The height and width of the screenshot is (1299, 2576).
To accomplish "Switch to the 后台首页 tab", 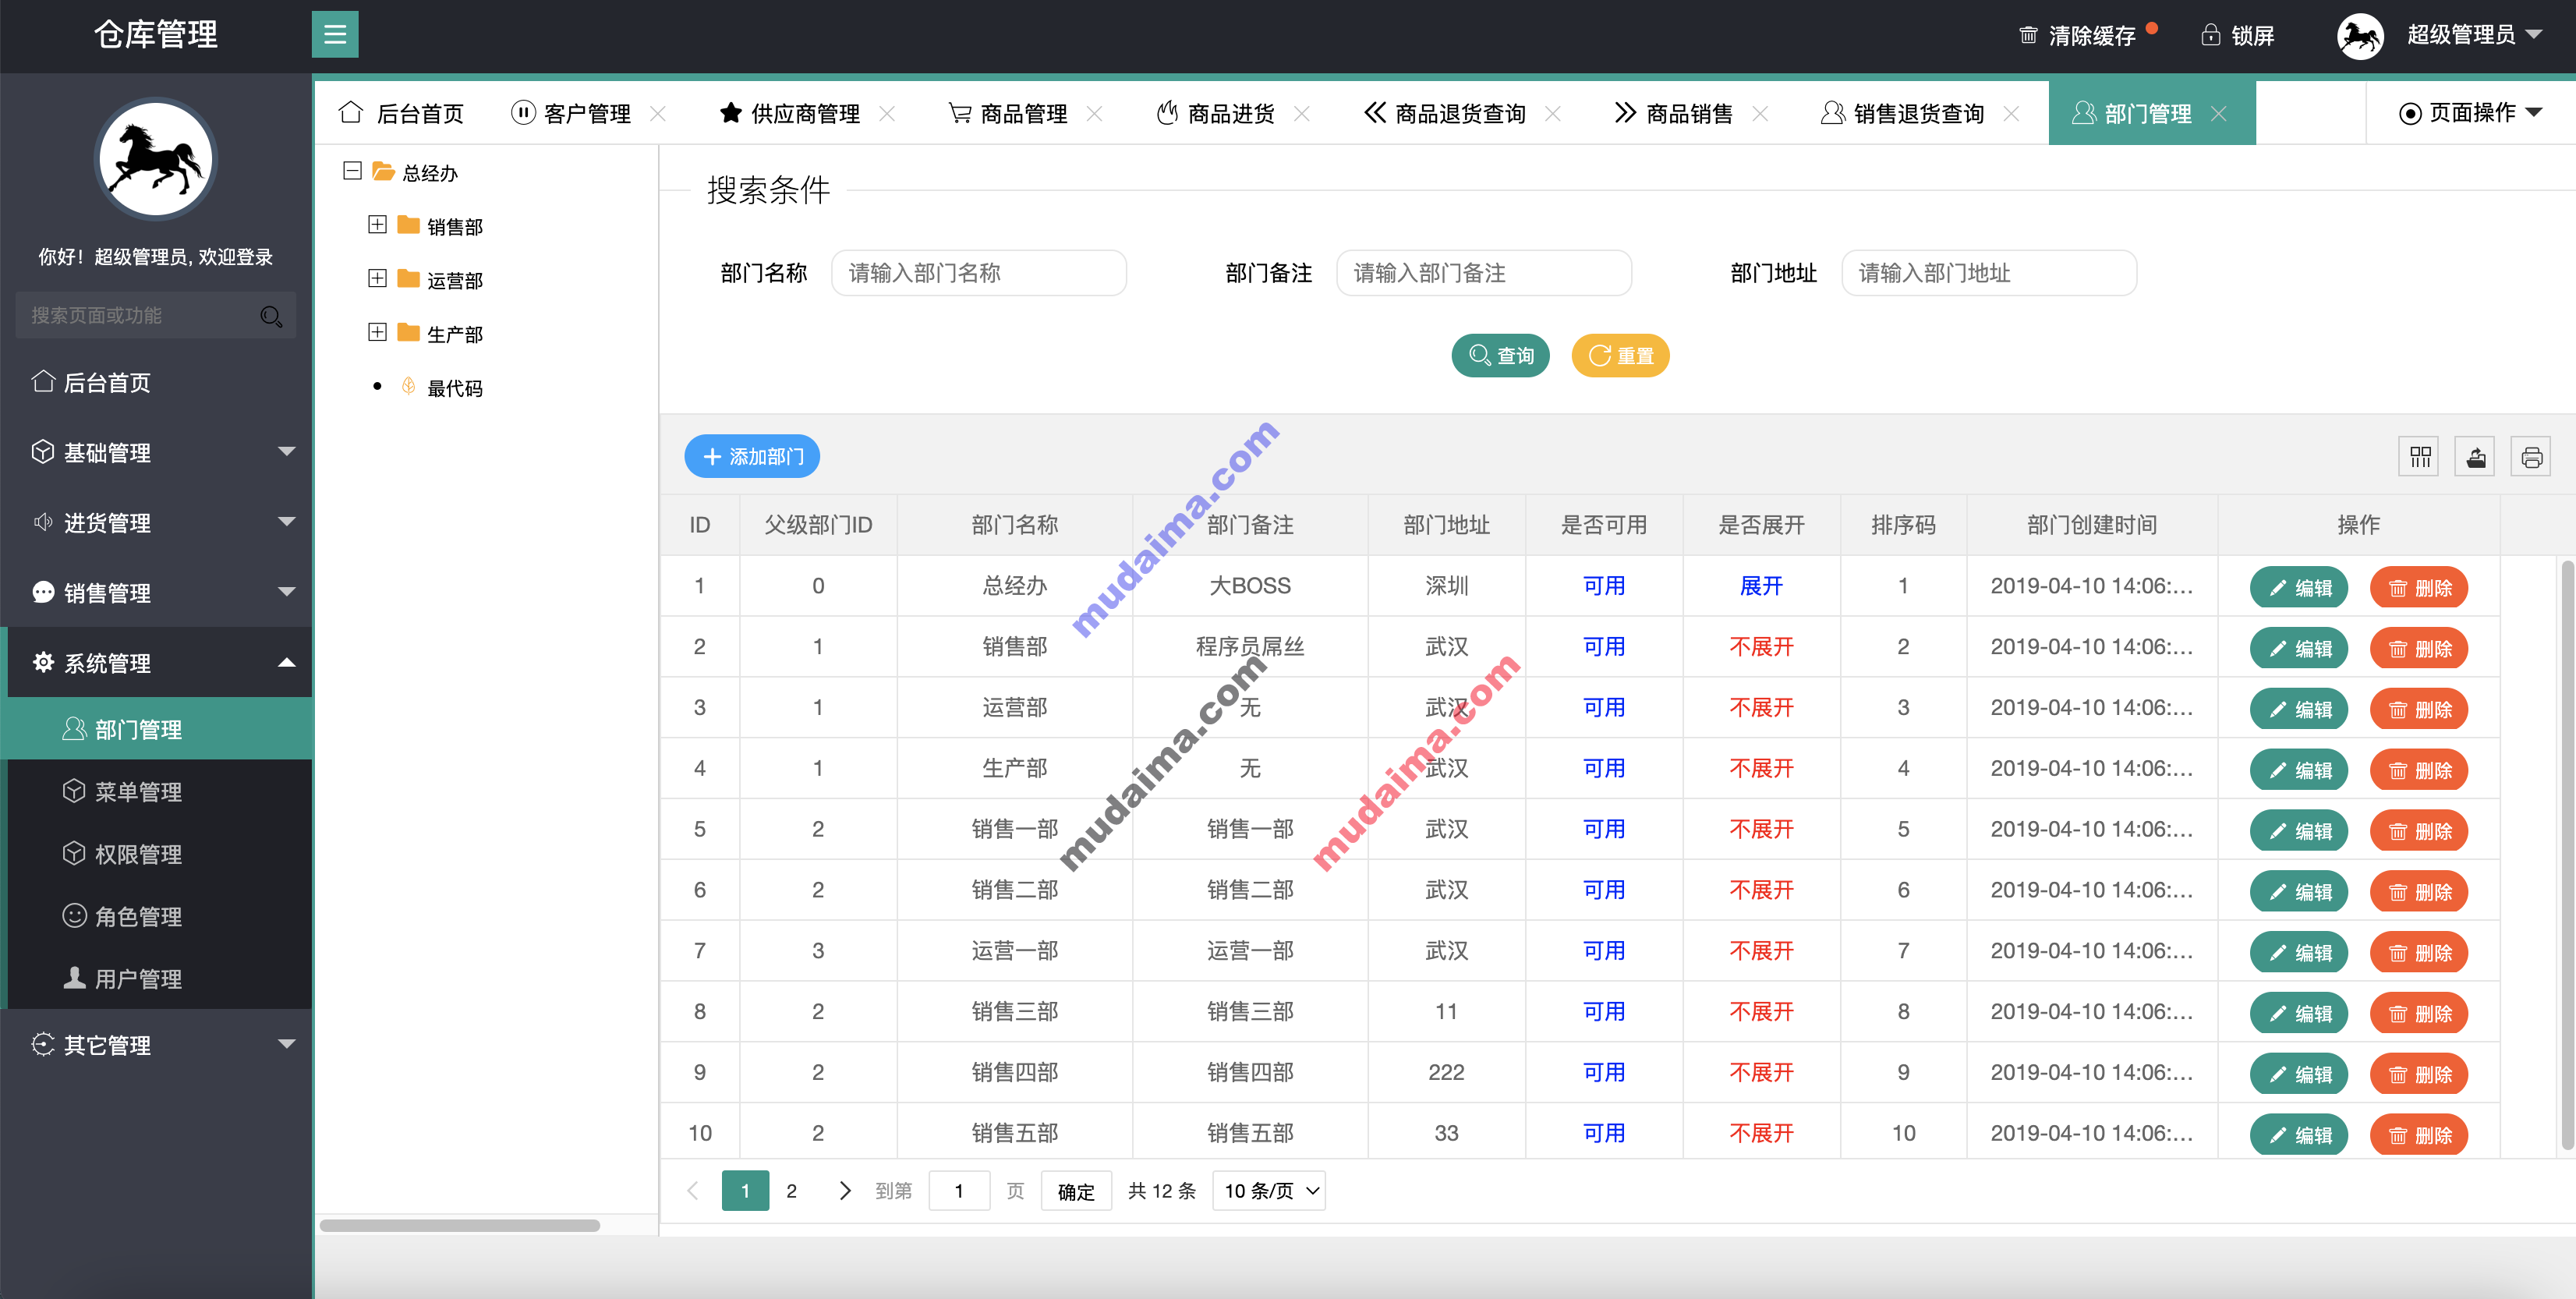I will coord(402,114).
